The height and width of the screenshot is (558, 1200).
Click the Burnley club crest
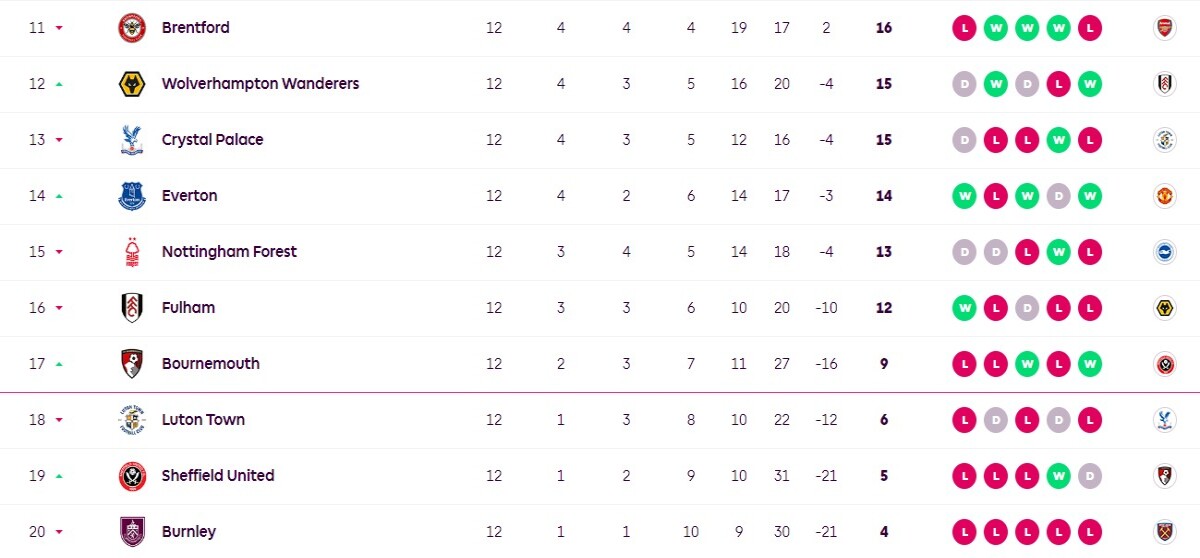pos(132,532)
